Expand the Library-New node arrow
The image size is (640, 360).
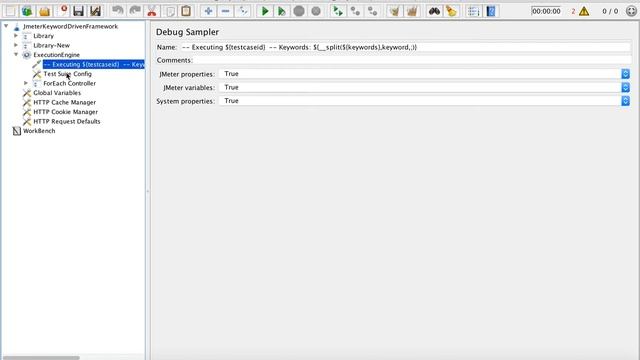tap(16, 45)
